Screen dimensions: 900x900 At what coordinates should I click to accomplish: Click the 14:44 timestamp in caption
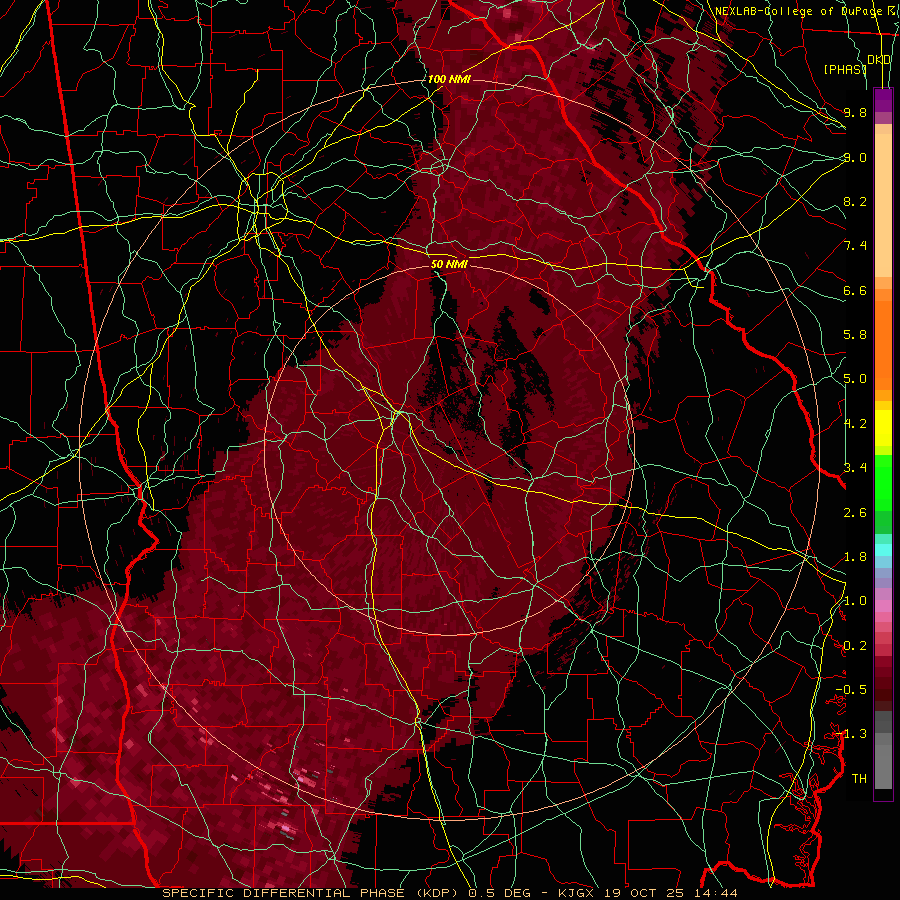click(x=714, y=893)
